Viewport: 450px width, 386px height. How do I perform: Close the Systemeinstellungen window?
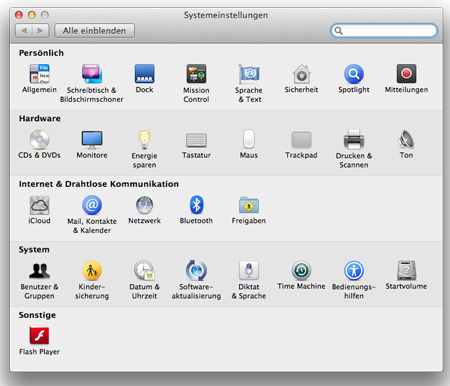tap(19, 15)
